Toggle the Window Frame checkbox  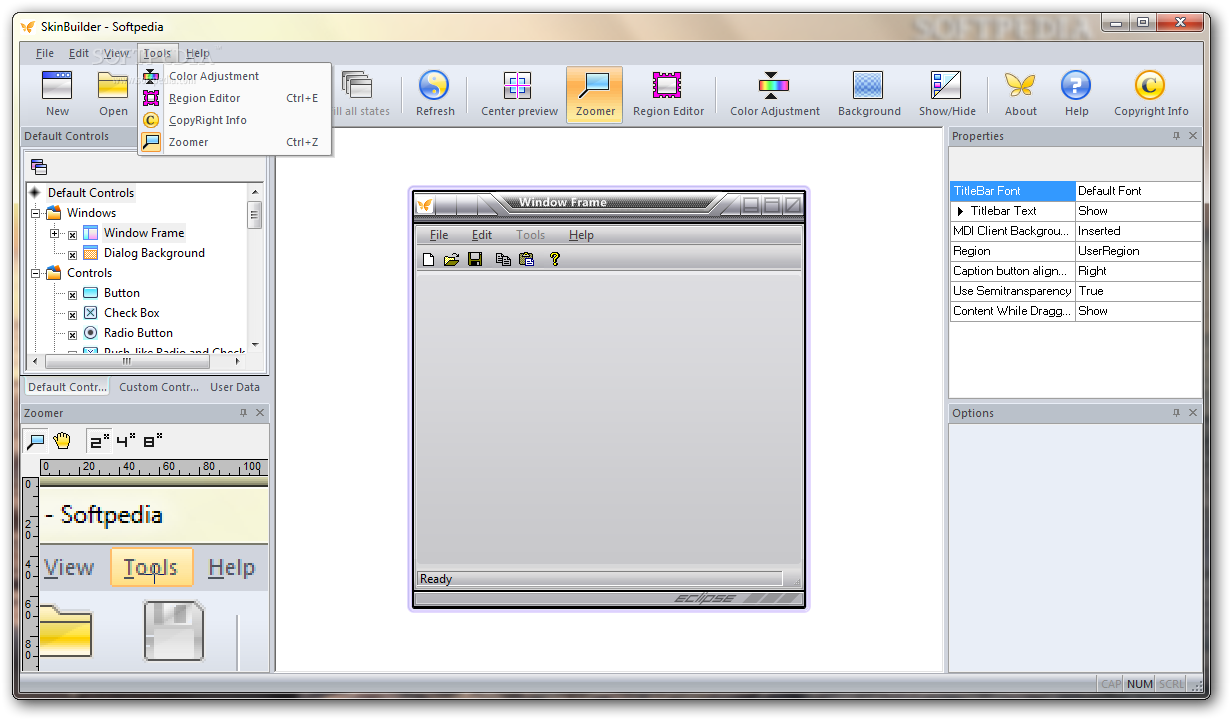point(72,234)
